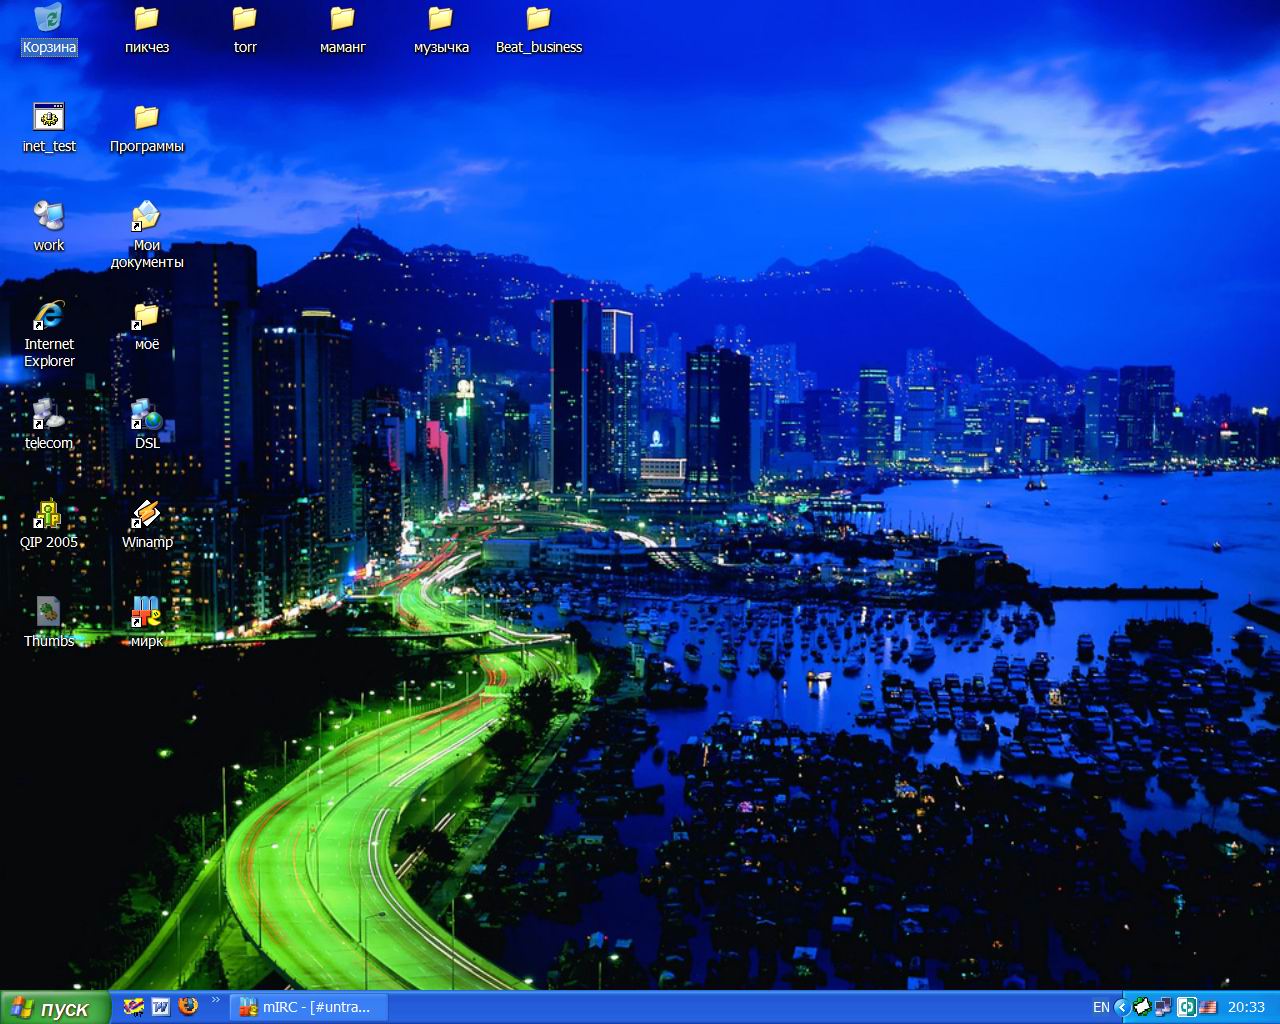Open the green flower tray icon

tap(1142, 1008)
